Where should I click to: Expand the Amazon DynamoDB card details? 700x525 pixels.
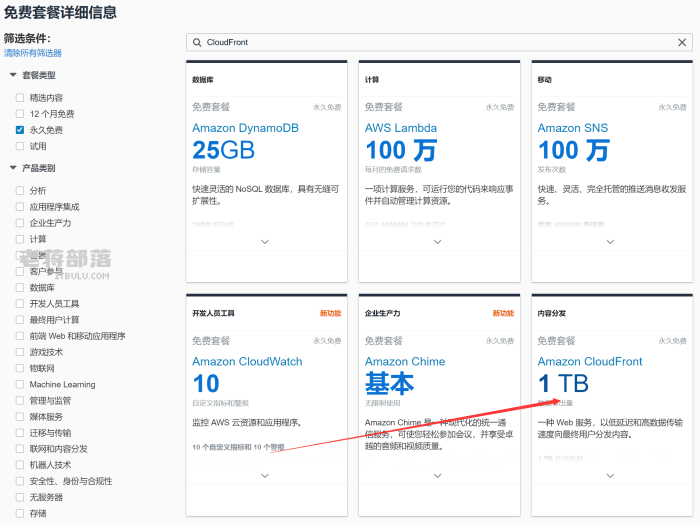(x=265, y=242)
